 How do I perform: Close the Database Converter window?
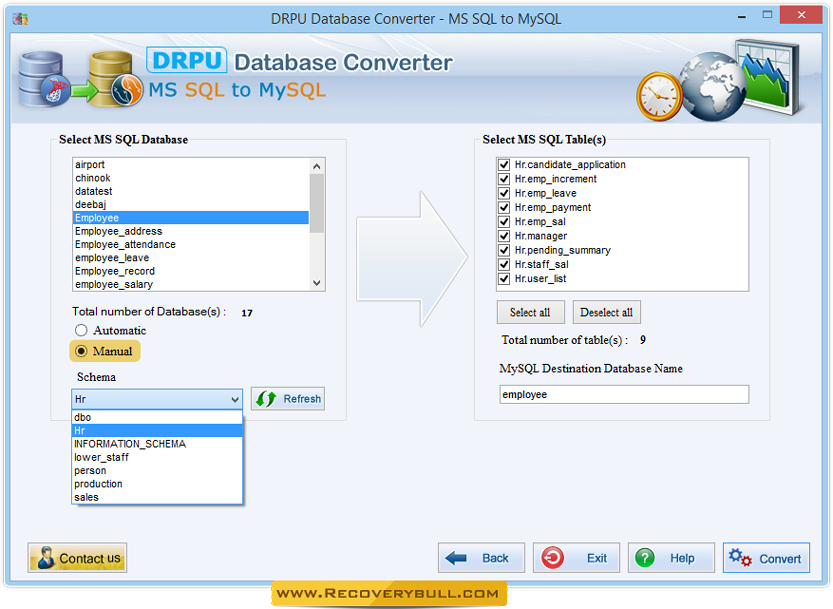pos(801,15)
